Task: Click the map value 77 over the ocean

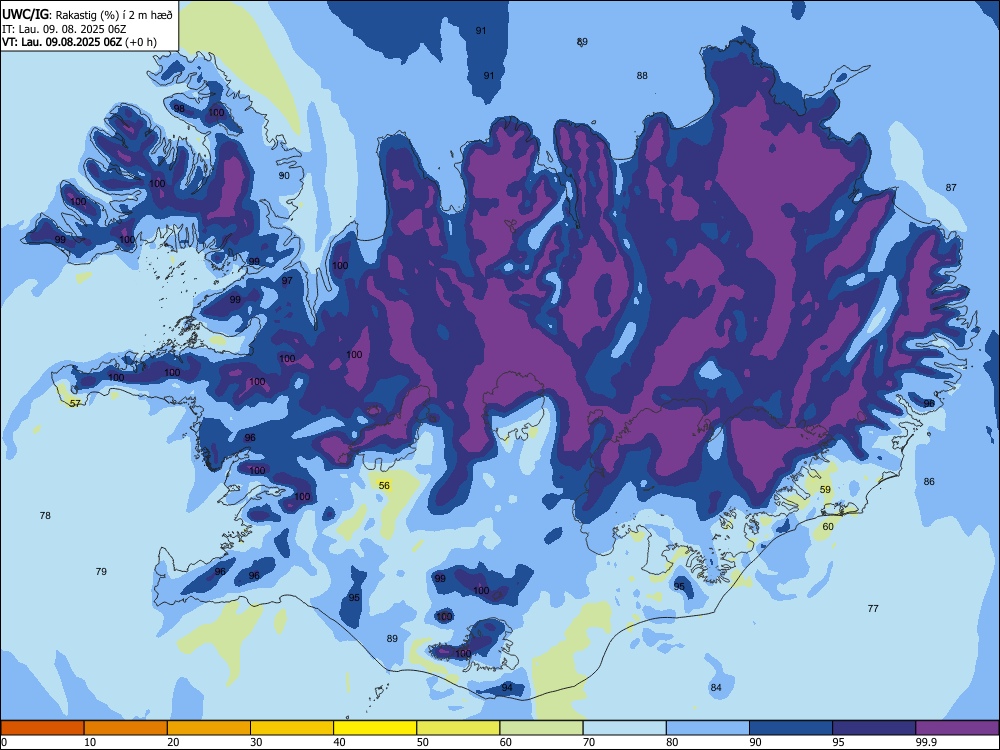Action: click(x=873, y=608)
